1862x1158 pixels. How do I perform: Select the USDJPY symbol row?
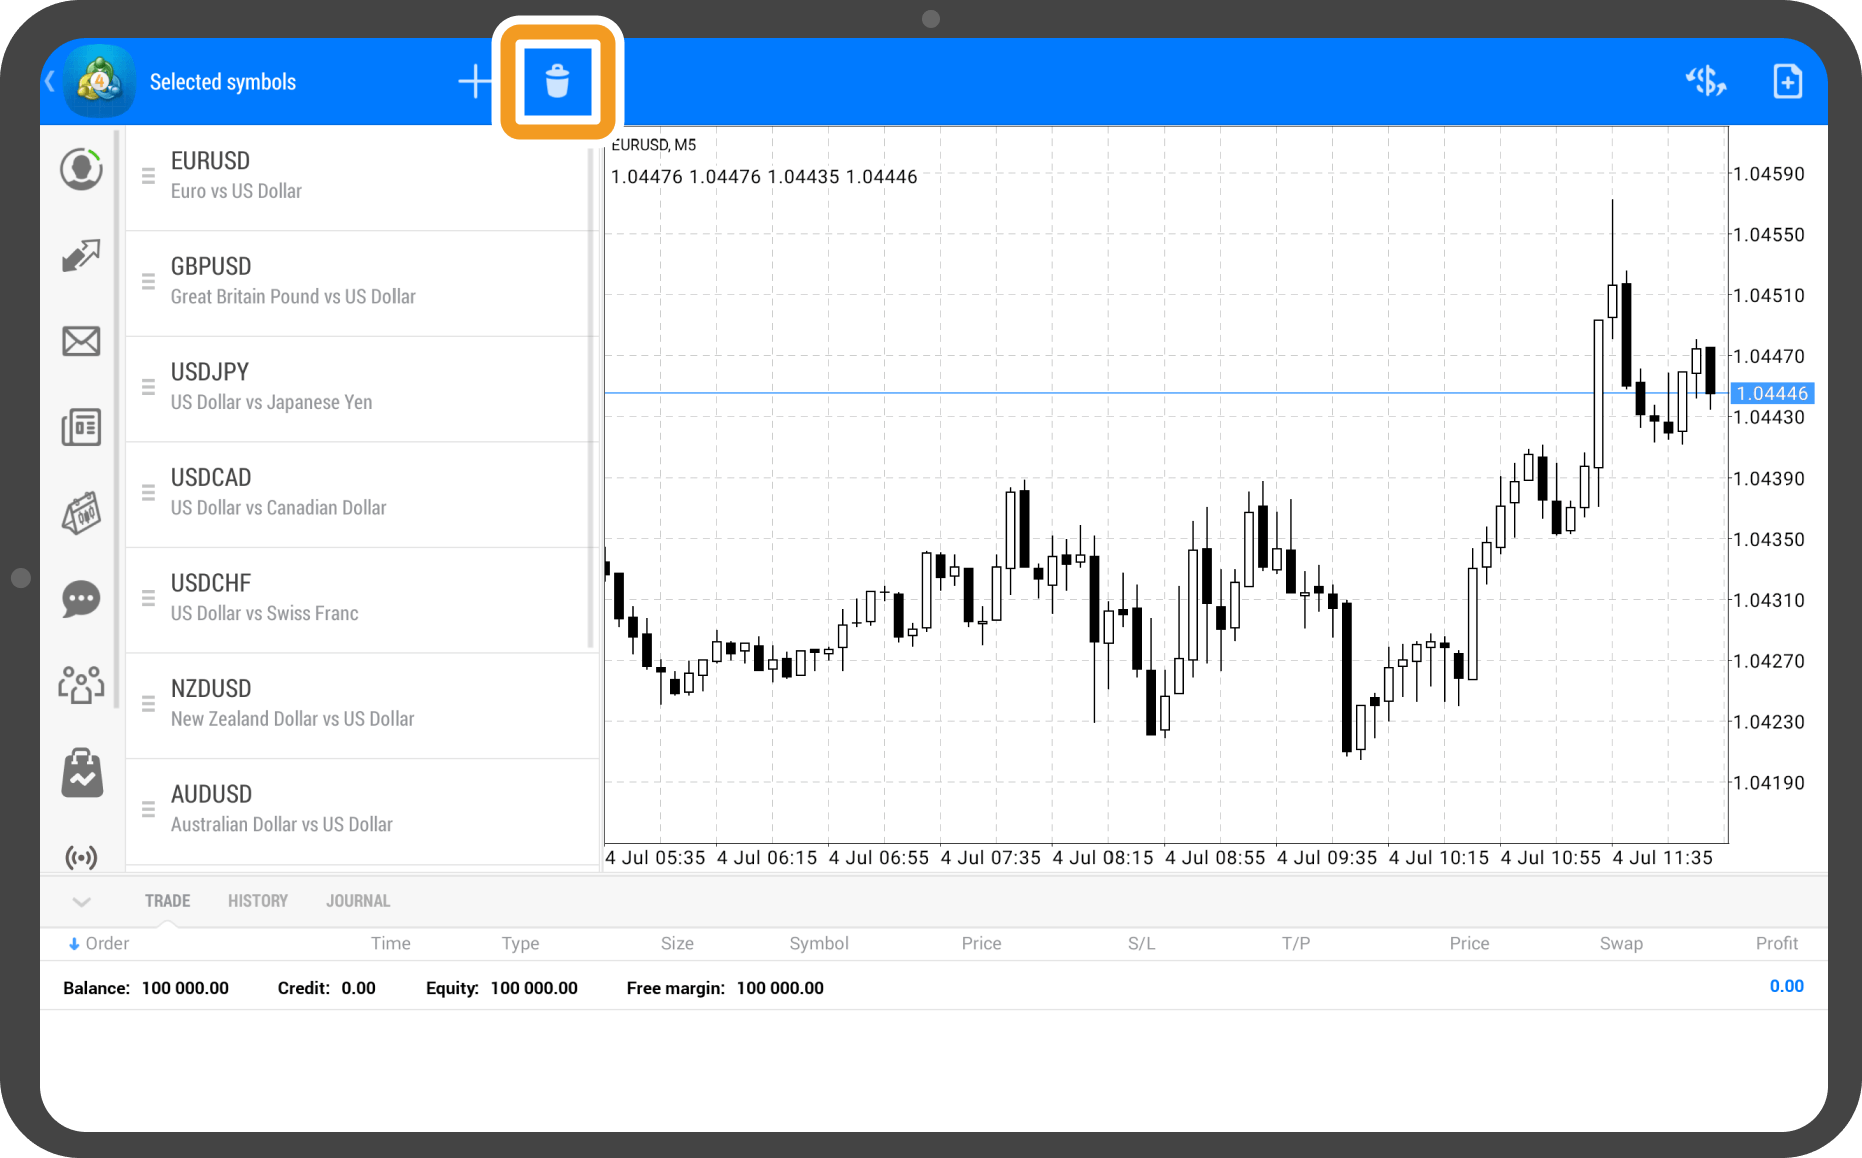(360, 387)
